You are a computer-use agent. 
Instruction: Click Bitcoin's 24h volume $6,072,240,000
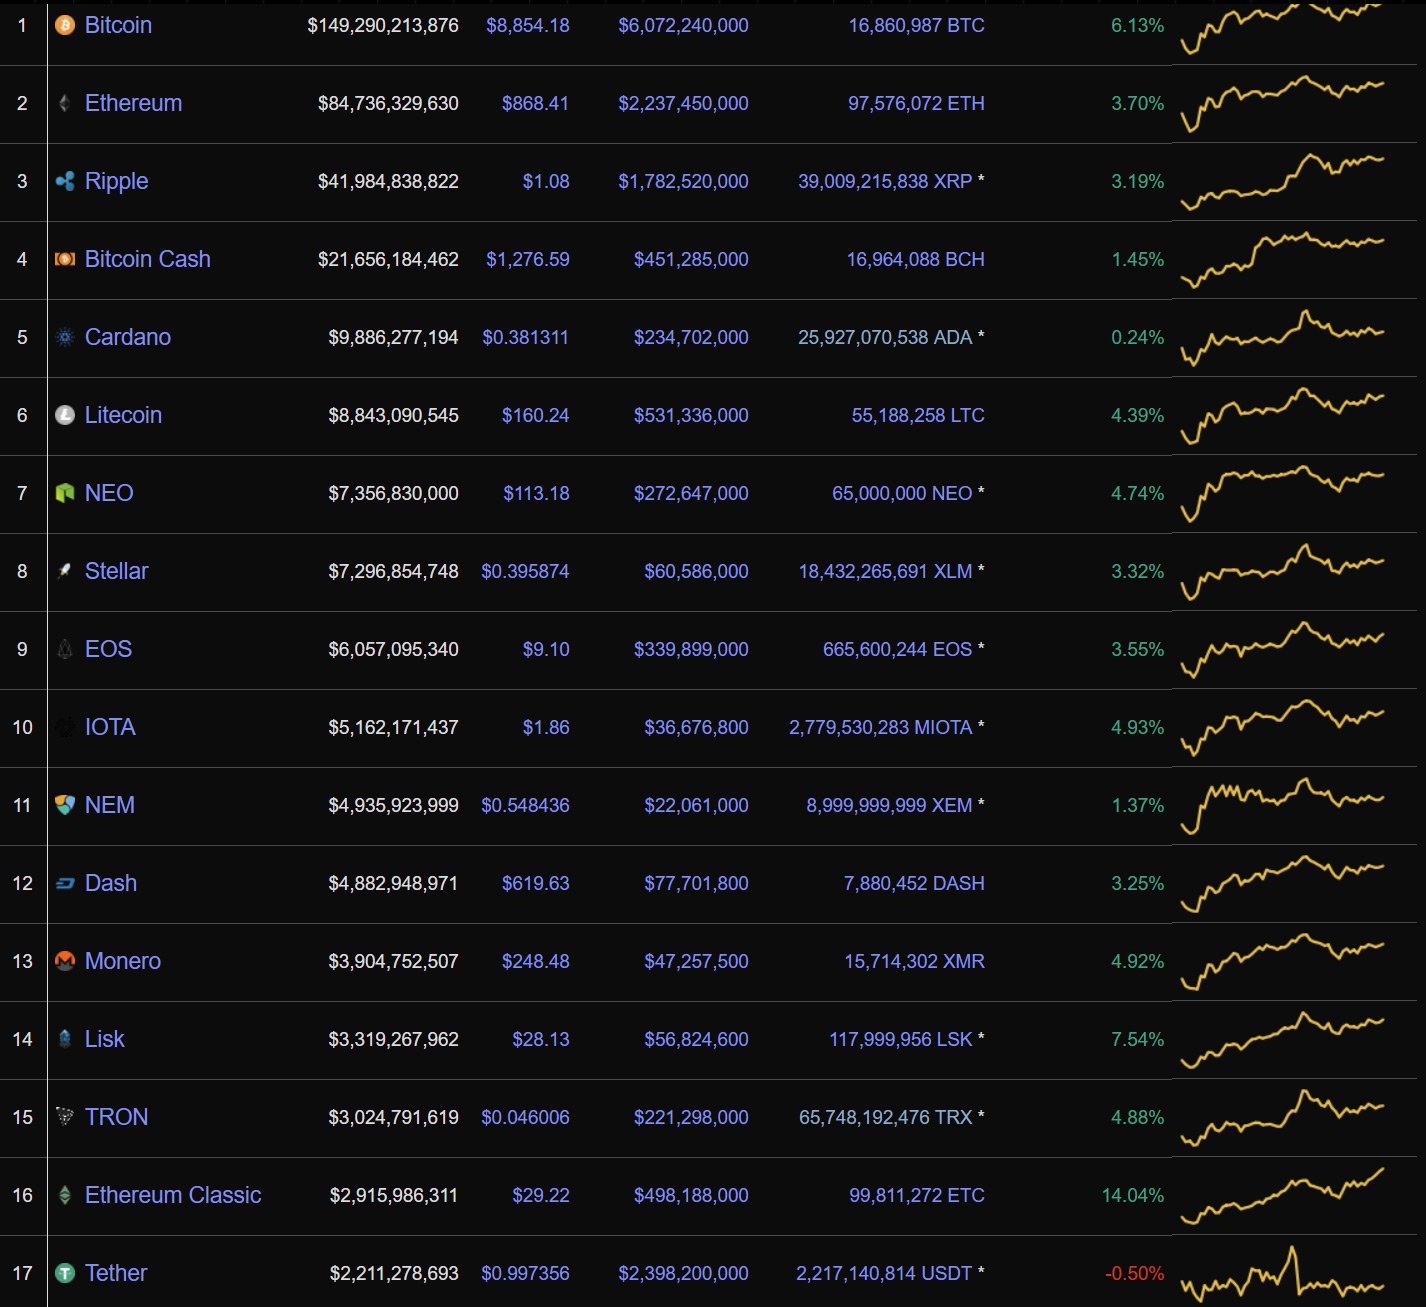683,25
